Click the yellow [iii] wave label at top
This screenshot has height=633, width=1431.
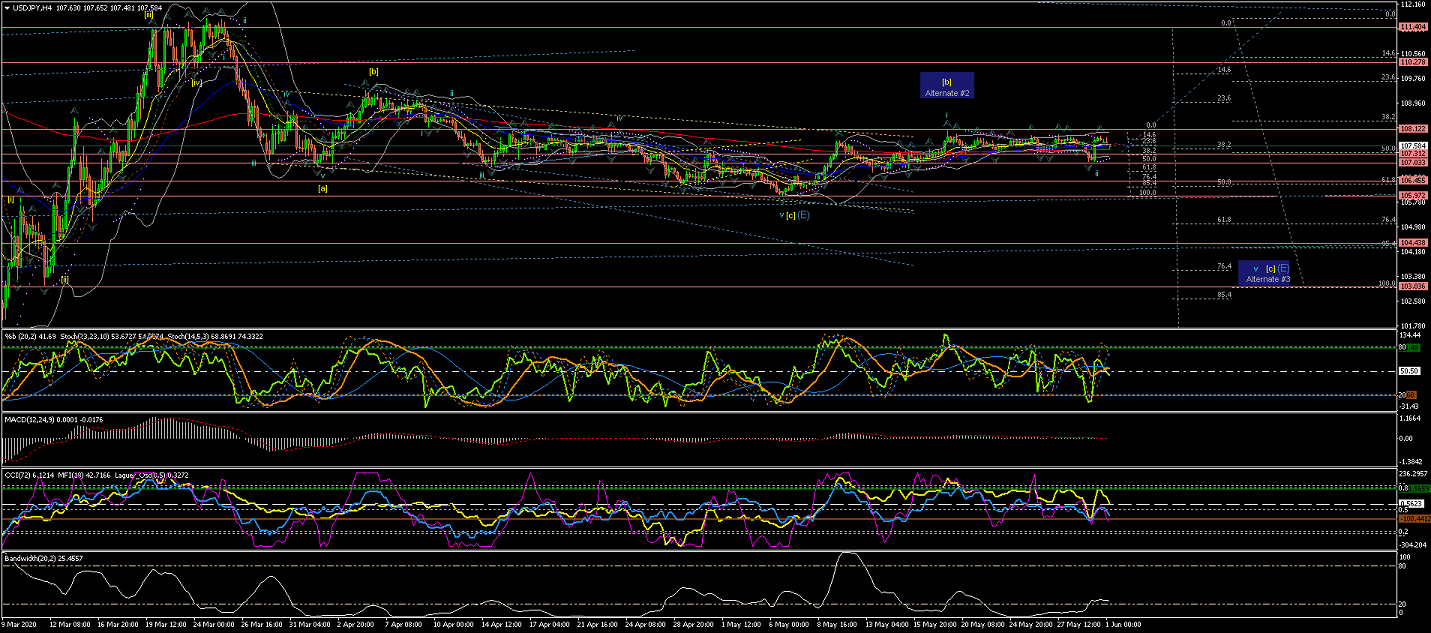pyautogui.click(x=148, y=16)
